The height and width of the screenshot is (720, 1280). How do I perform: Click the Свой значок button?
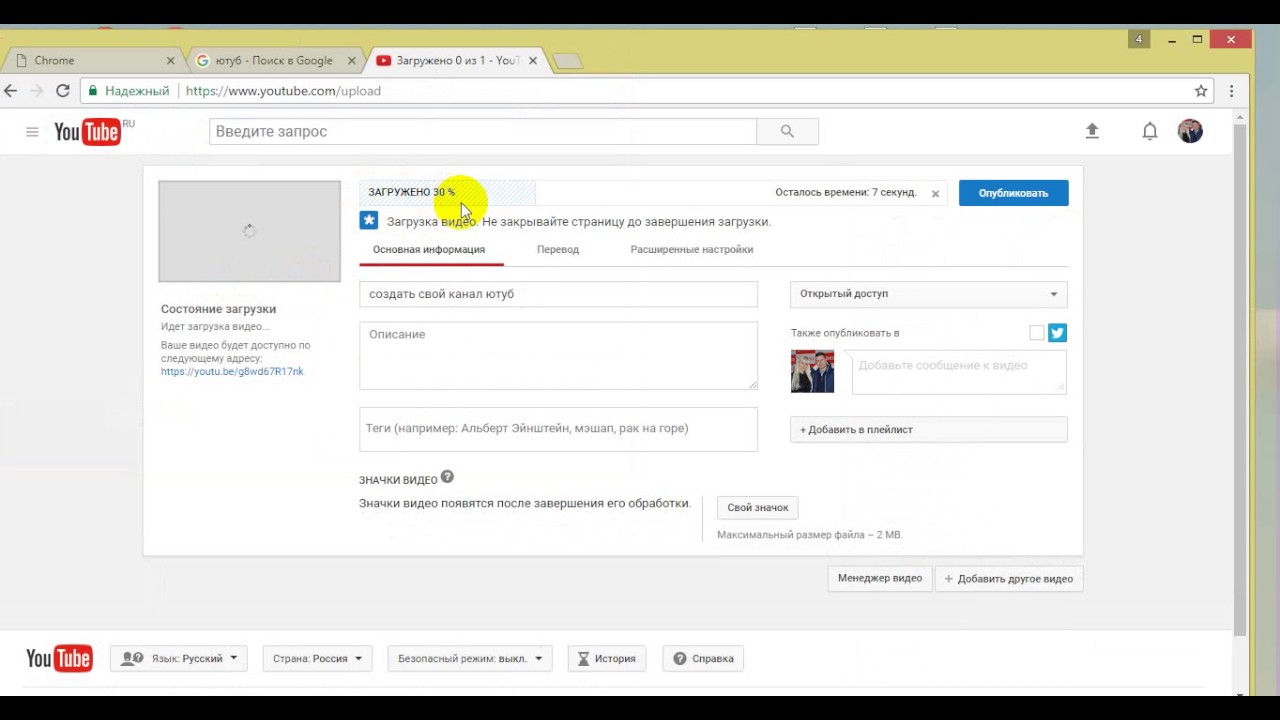pyautogui.click(x=758, y=507)
